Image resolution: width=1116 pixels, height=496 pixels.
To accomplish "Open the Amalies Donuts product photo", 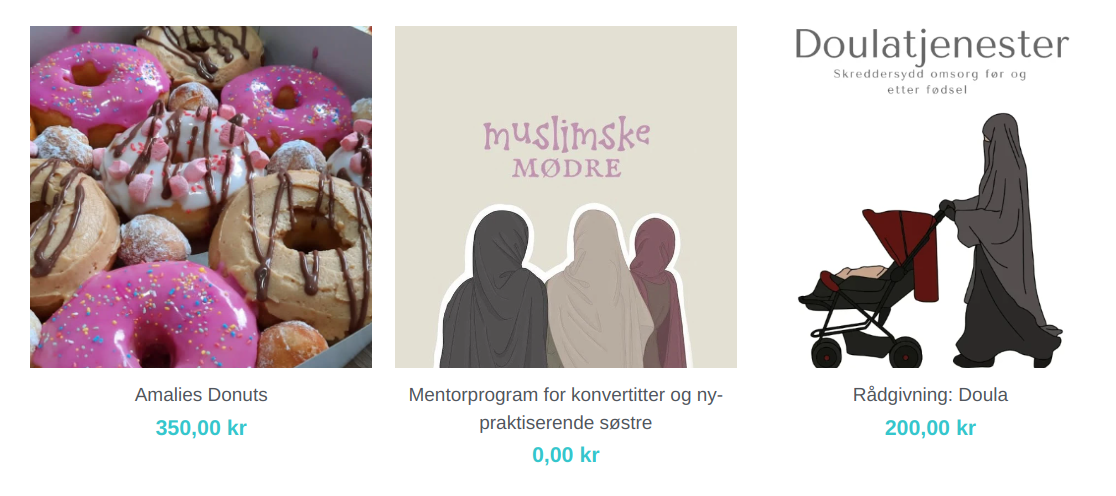I will coord(201,197).
